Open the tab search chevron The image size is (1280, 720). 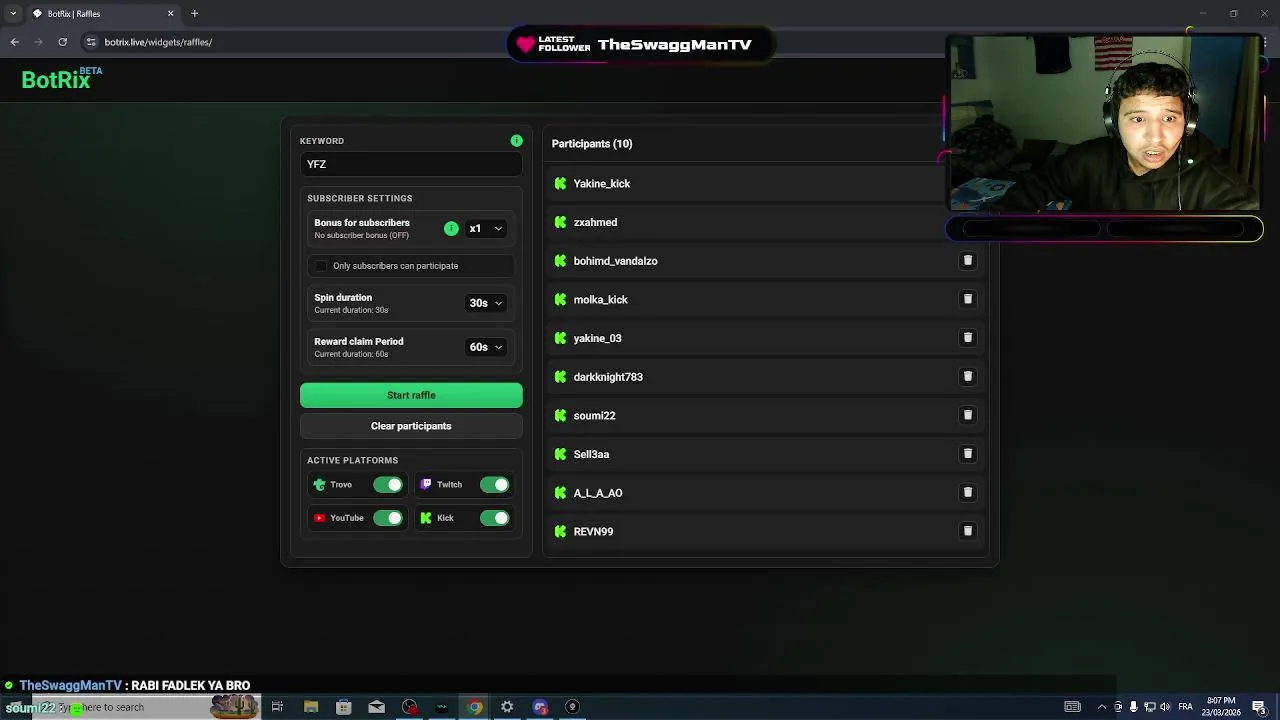point(13,14)
